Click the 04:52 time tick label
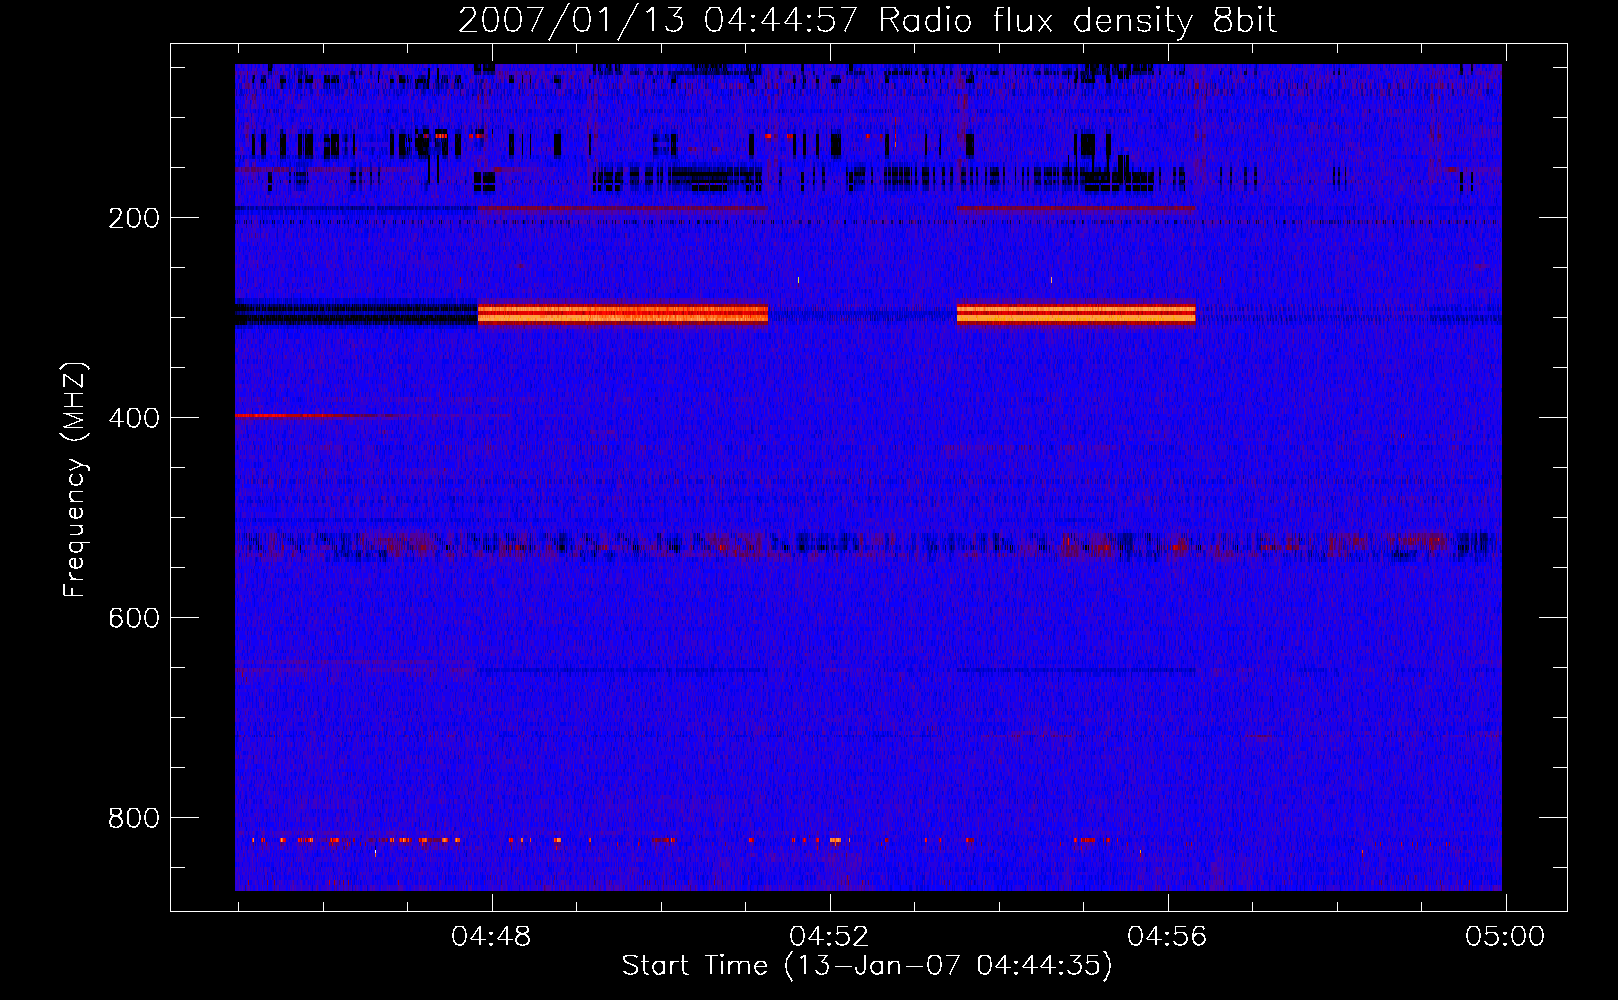This screenshot has width=1618, height=1000. (x=829, y=937)
